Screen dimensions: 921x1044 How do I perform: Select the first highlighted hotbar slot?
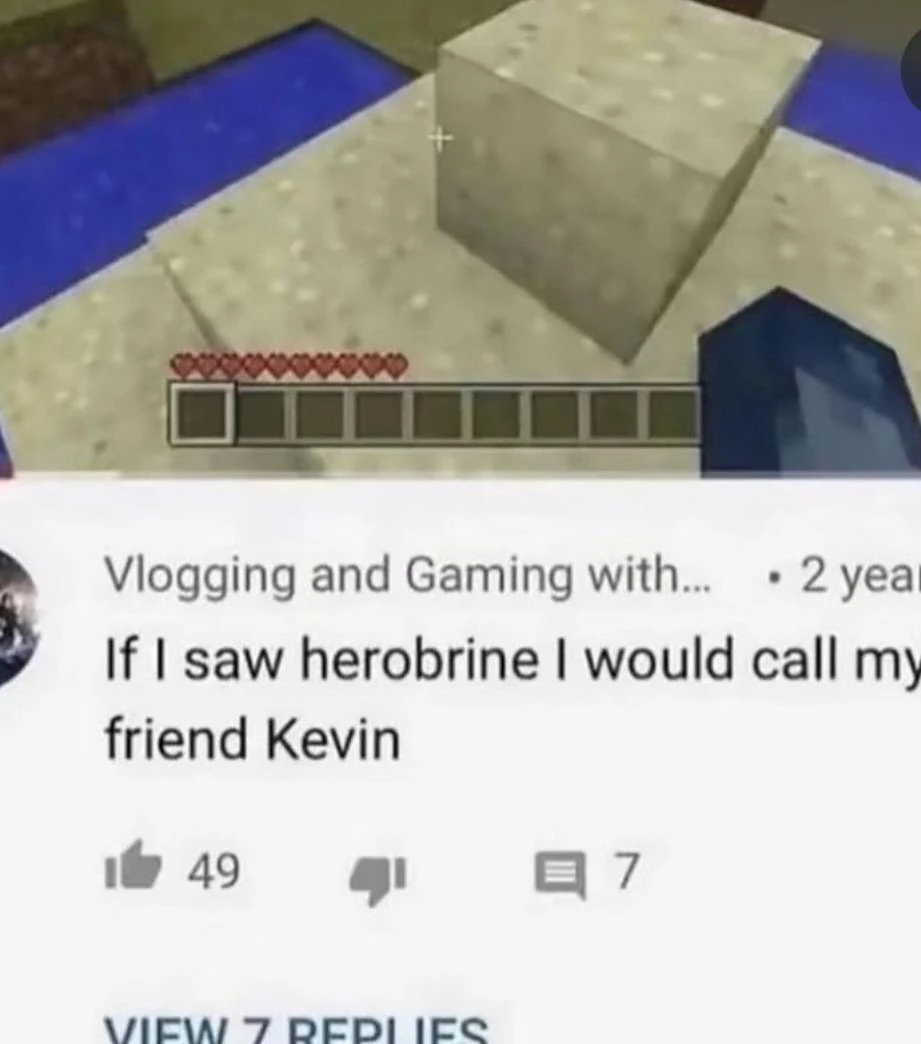(x=202, y=413)
